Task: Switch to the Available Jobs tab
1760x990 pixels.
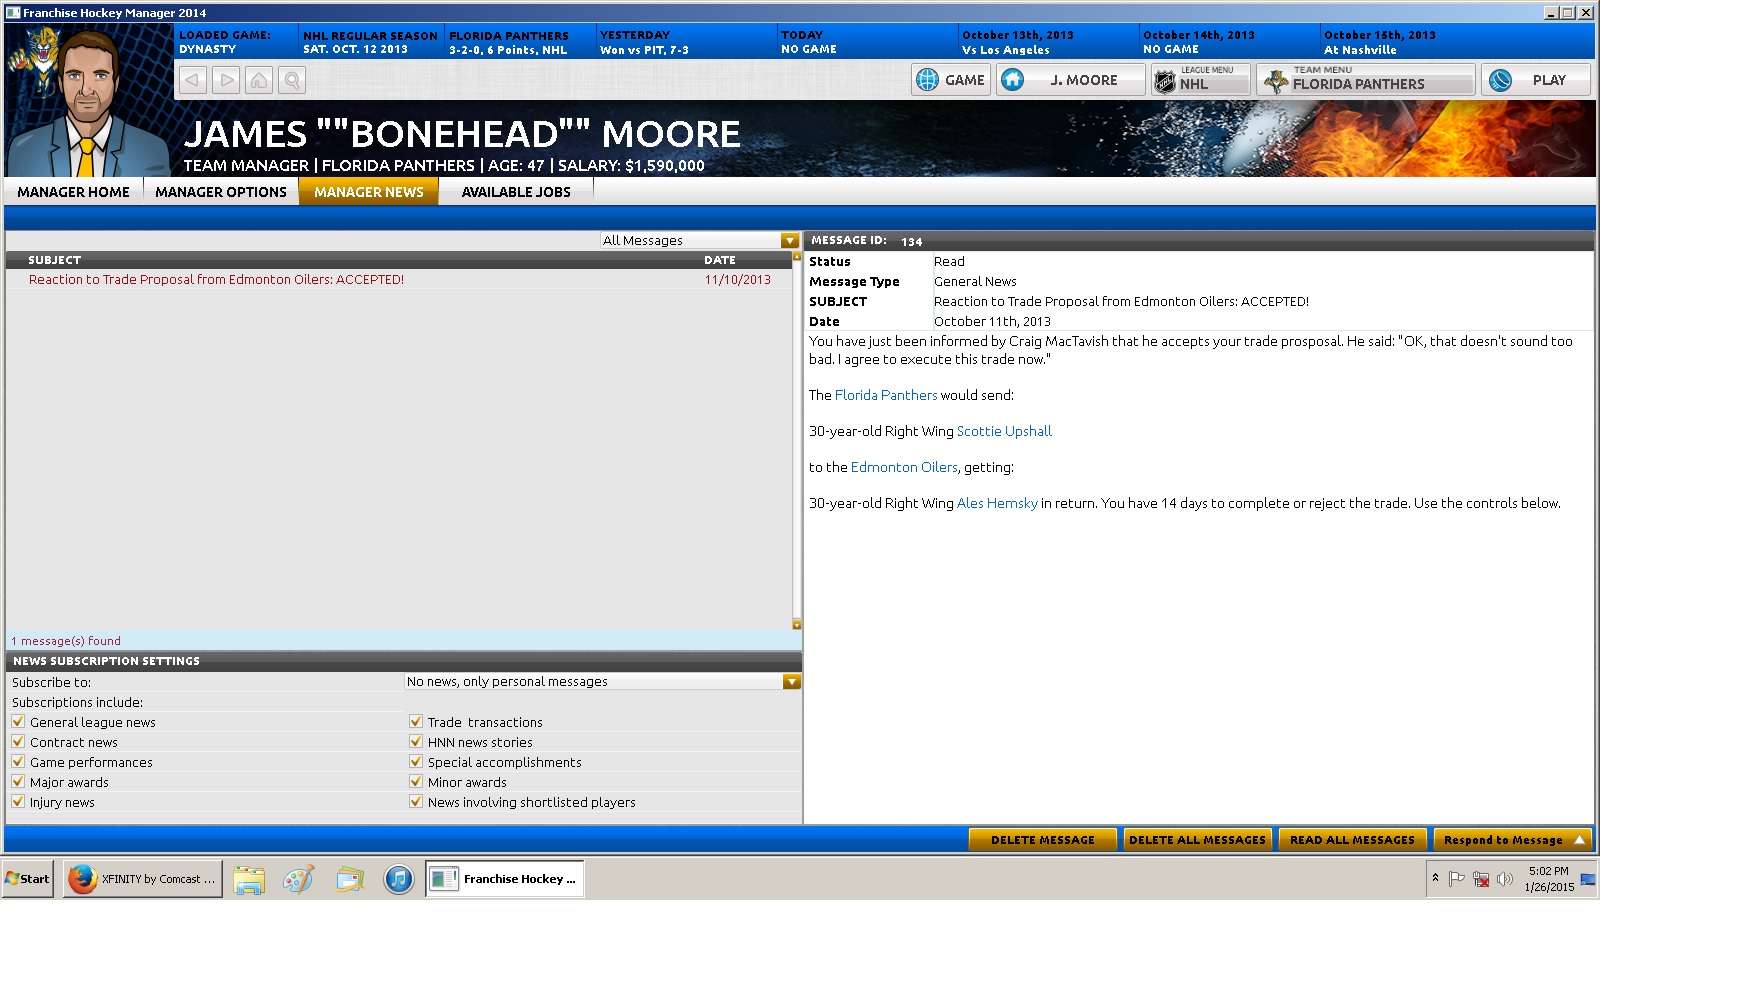Action: tap(516, 192)
